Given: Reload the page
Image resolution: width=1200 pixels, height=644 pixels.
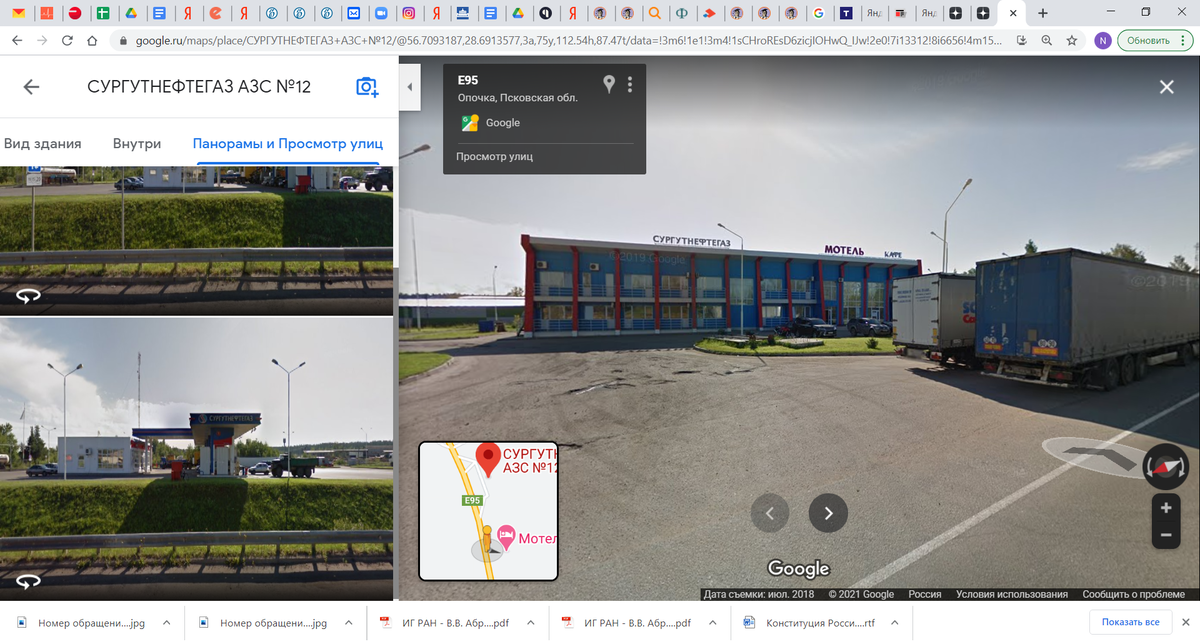Looking at the screenshot, I should pos(67,41).
